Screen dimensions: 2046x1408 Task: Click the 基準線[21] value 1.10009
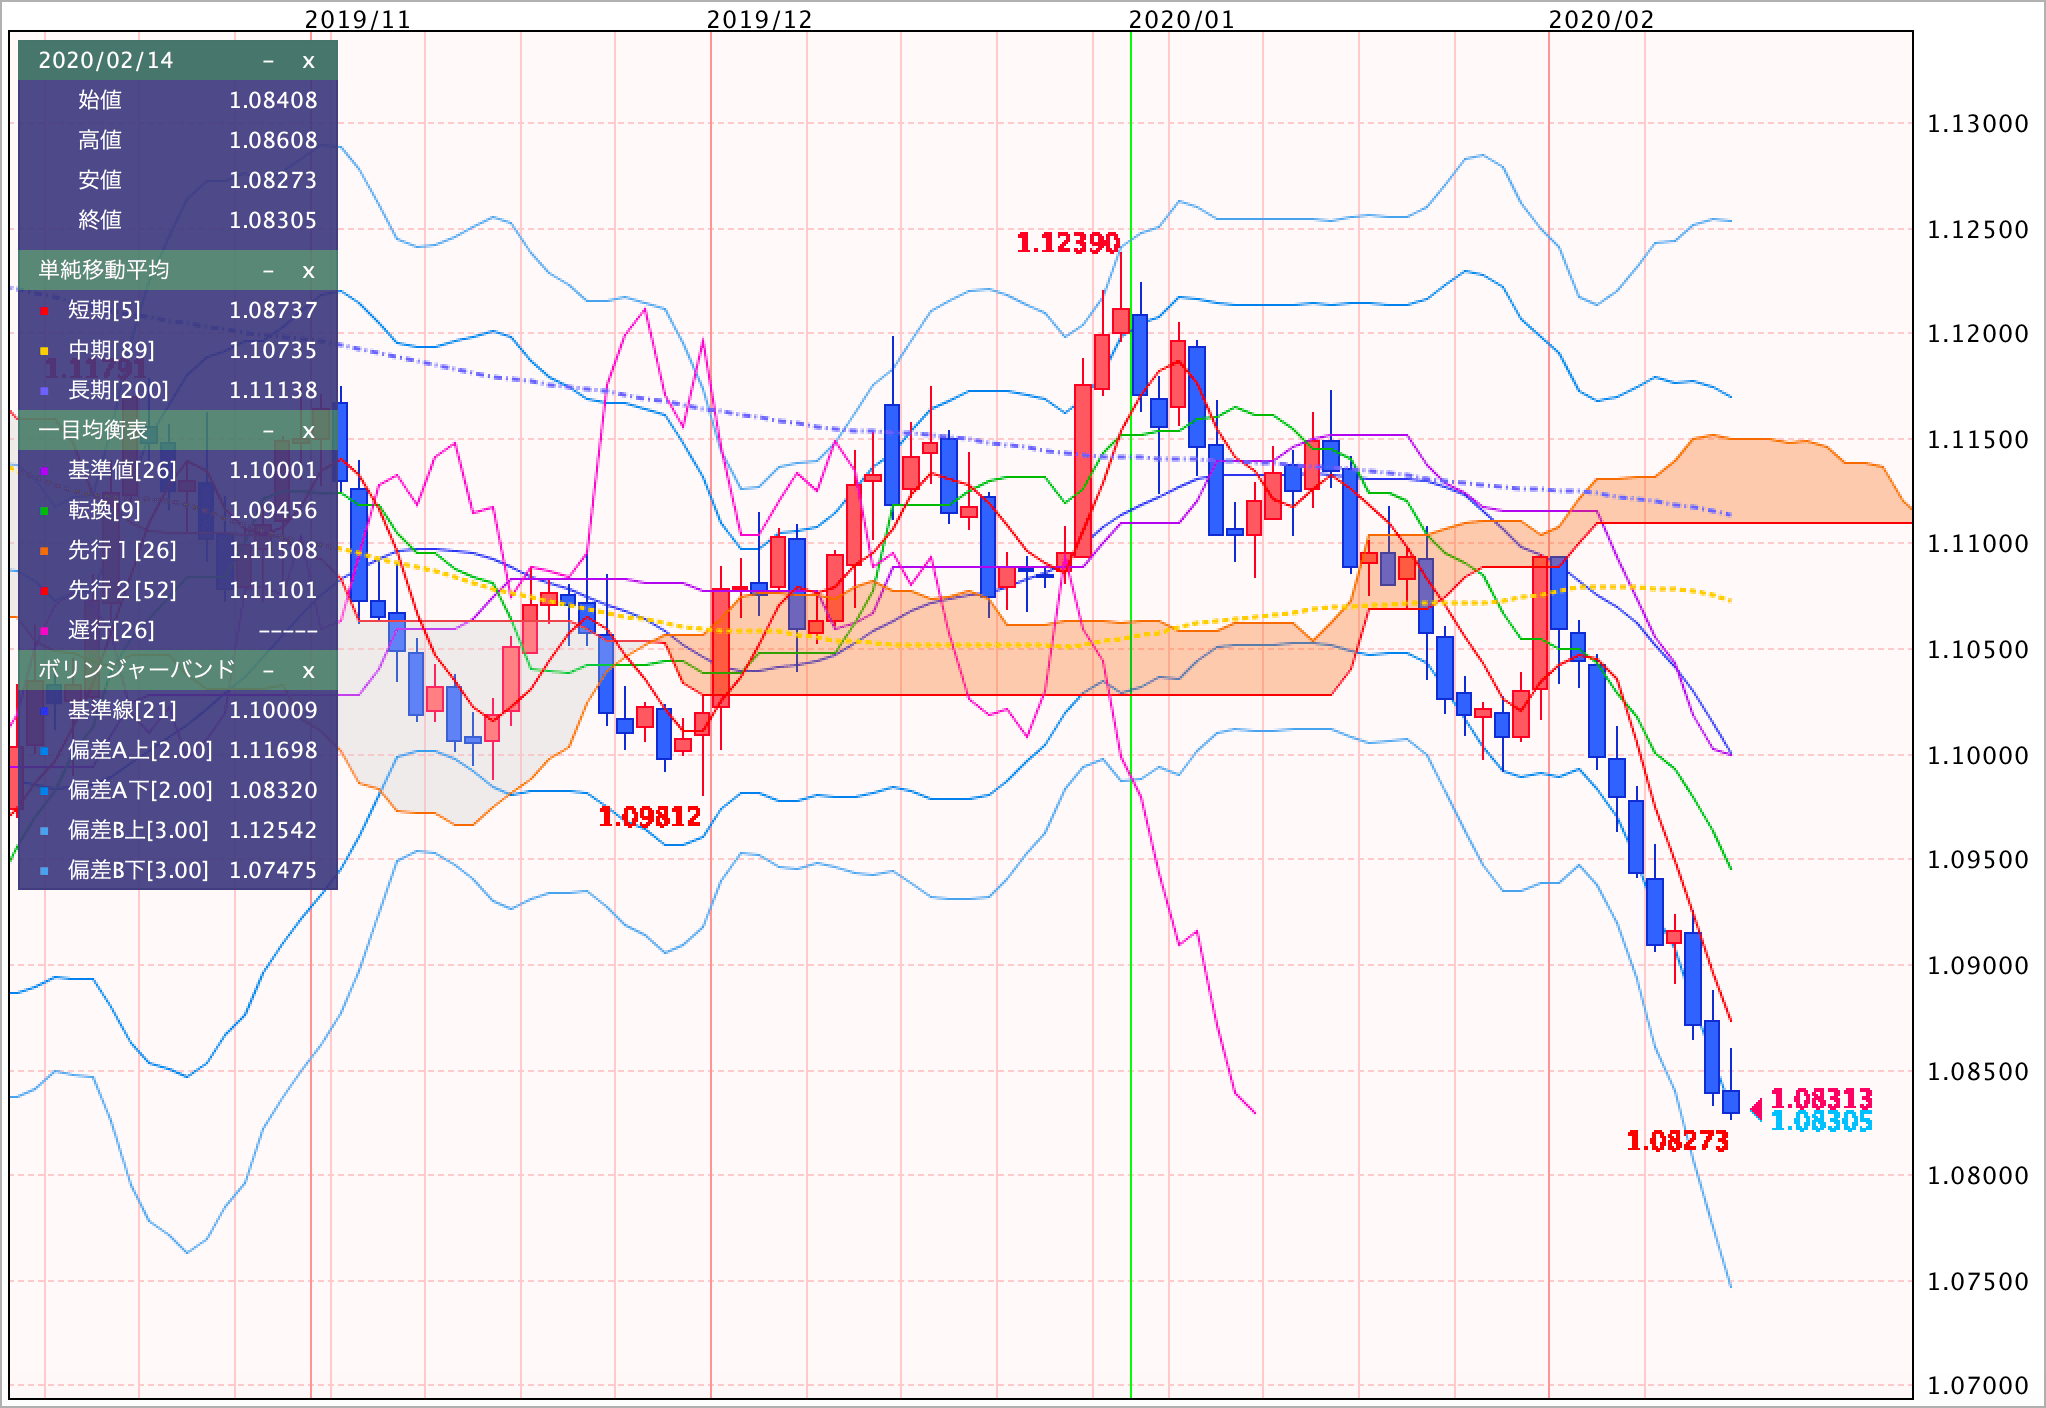coord(273,711)
